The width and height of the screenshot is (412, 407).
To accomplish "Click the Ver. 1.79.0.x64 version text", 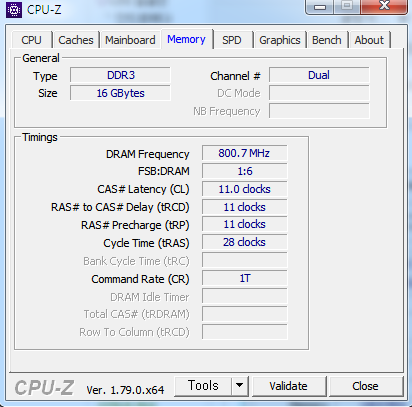I will tap(125, 390).
